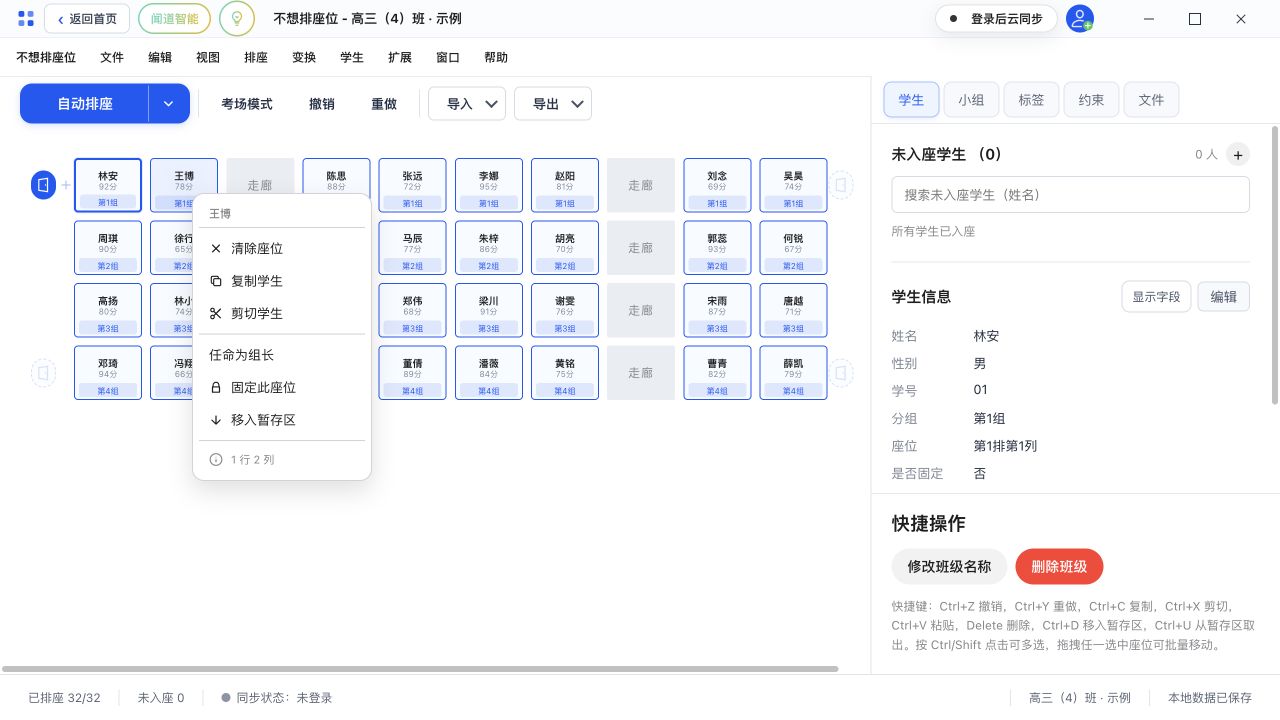This screenshot has height=720, width=1280.
Task: Select 移入暂存区 menu entry
Action: (x=282, y=420)
